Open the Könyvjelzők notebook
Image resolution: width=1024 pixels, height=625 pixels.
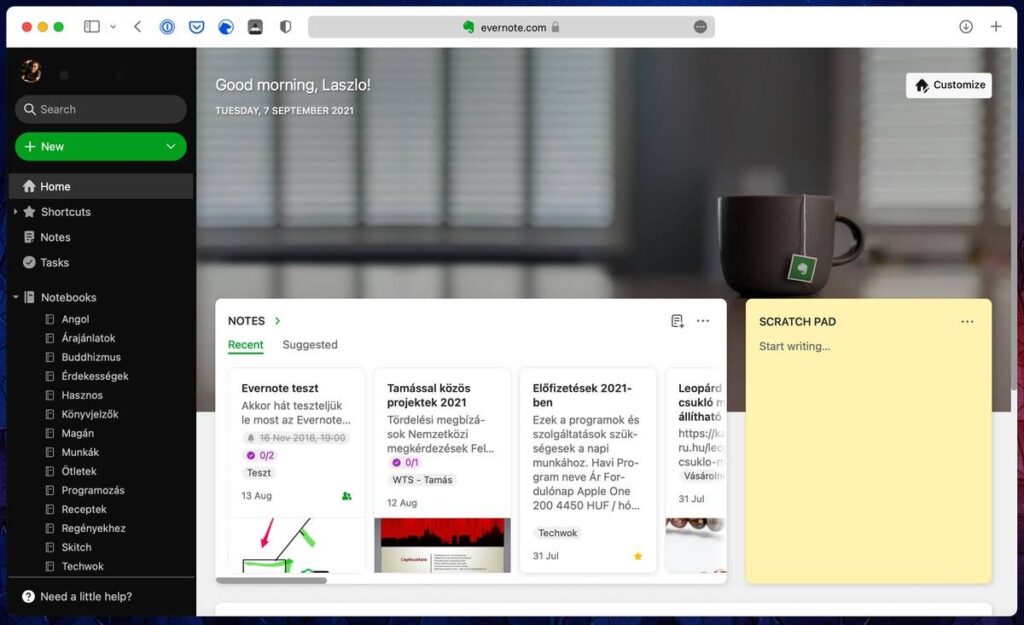89,414
